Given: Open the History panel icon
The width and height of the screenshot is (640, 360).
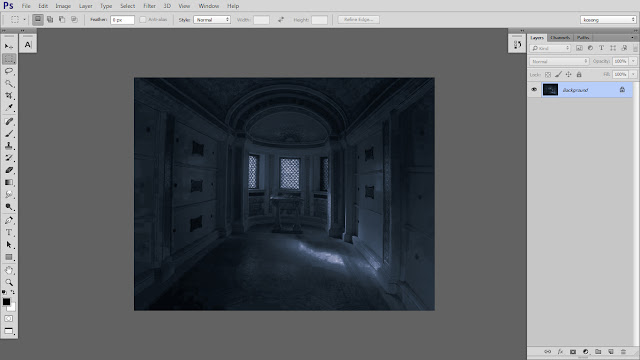Looking at the screenshot, I should click(x=517, y=44).
